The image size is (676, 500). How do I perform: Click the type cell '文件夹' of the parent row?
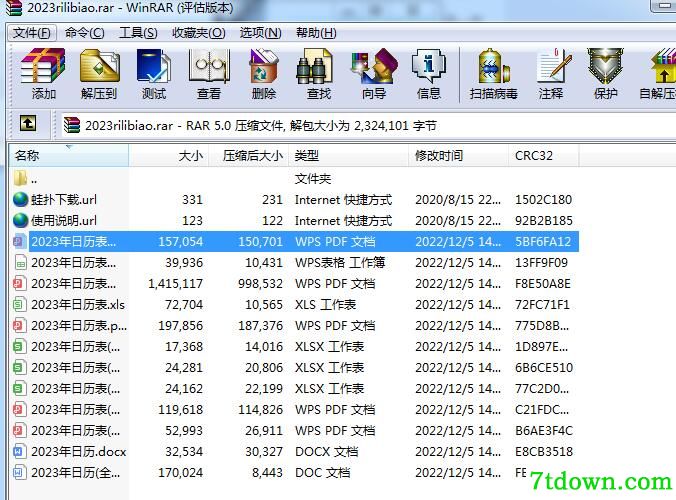[313, 178]
